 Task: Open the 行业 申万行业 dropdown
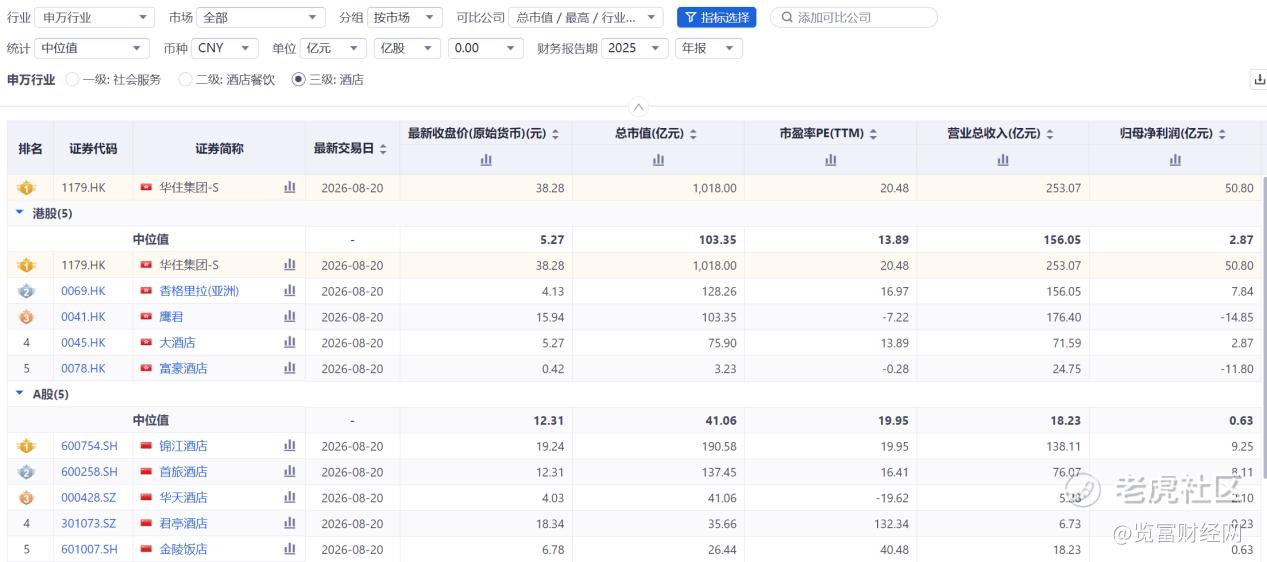[95, 18]
